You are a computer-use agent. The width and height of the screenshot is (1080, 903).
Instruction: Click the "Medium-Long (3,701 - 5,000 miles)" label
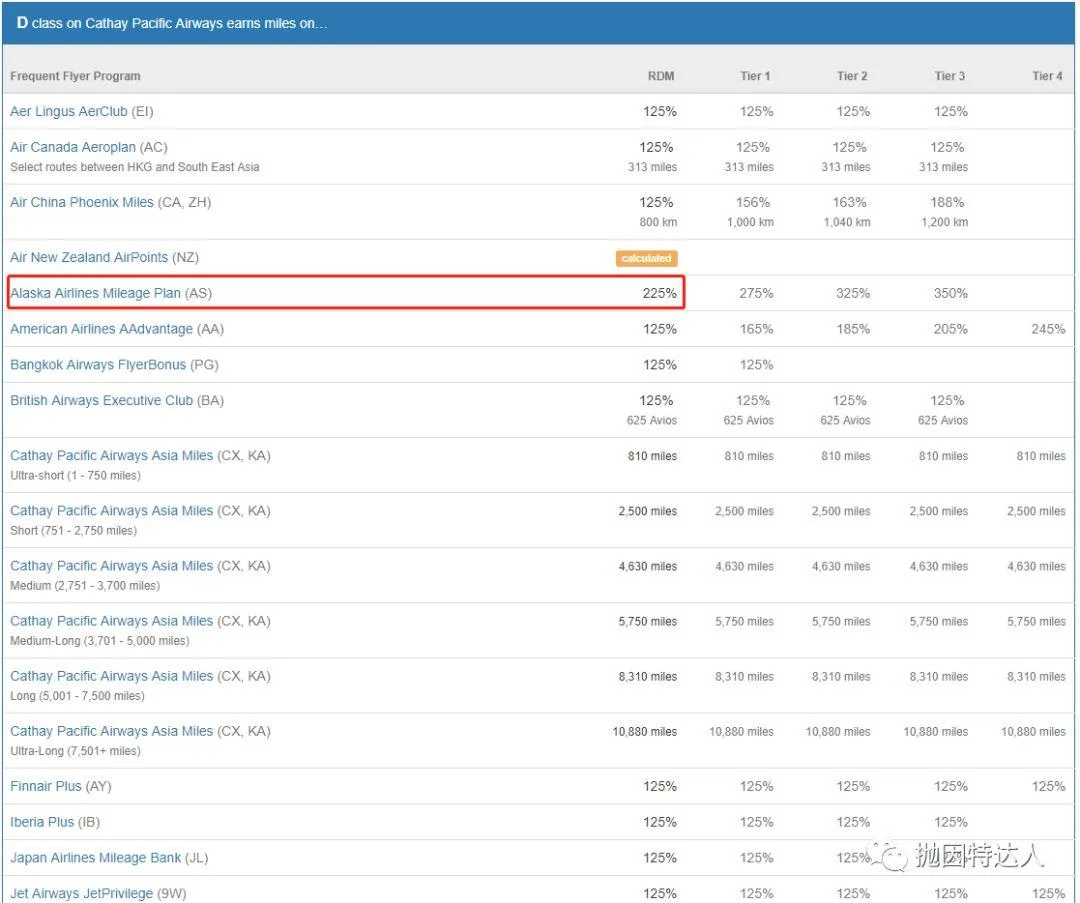(x=99, y=641)
